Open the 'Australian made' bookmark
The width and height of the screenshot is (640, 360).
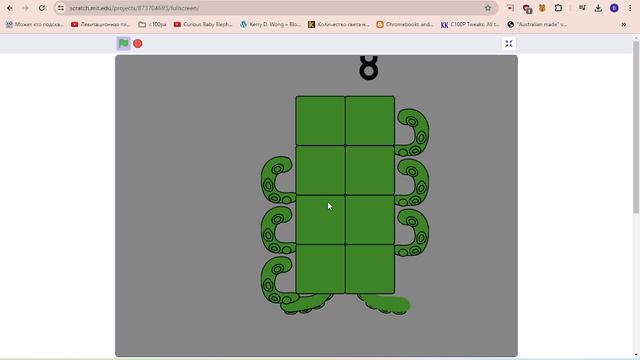click(537, 24)
